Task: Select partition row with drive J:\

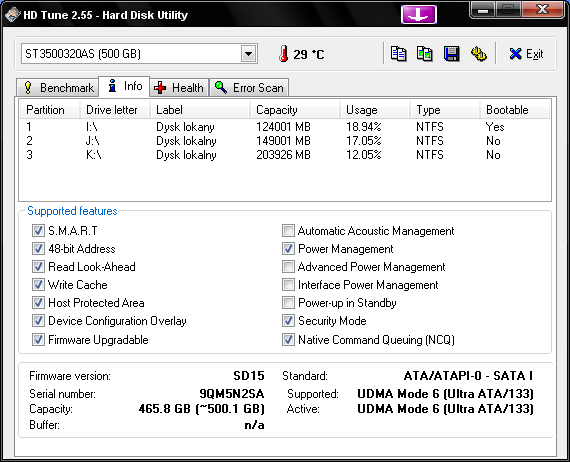Action: click(285, 141)
